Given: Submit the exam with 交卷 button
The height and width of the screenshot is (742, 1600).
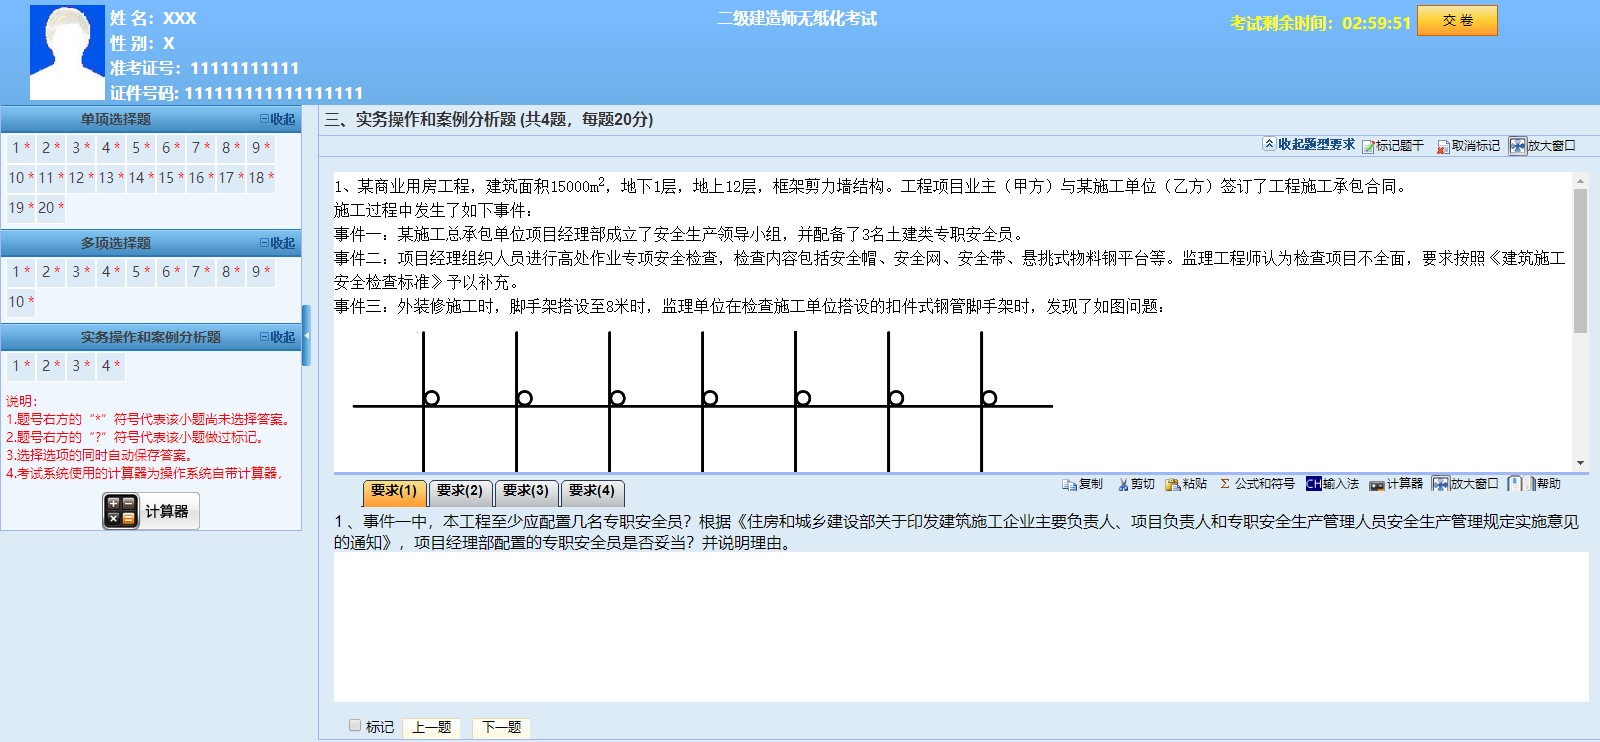Looking at the screenshot, I should (1457, 21).
